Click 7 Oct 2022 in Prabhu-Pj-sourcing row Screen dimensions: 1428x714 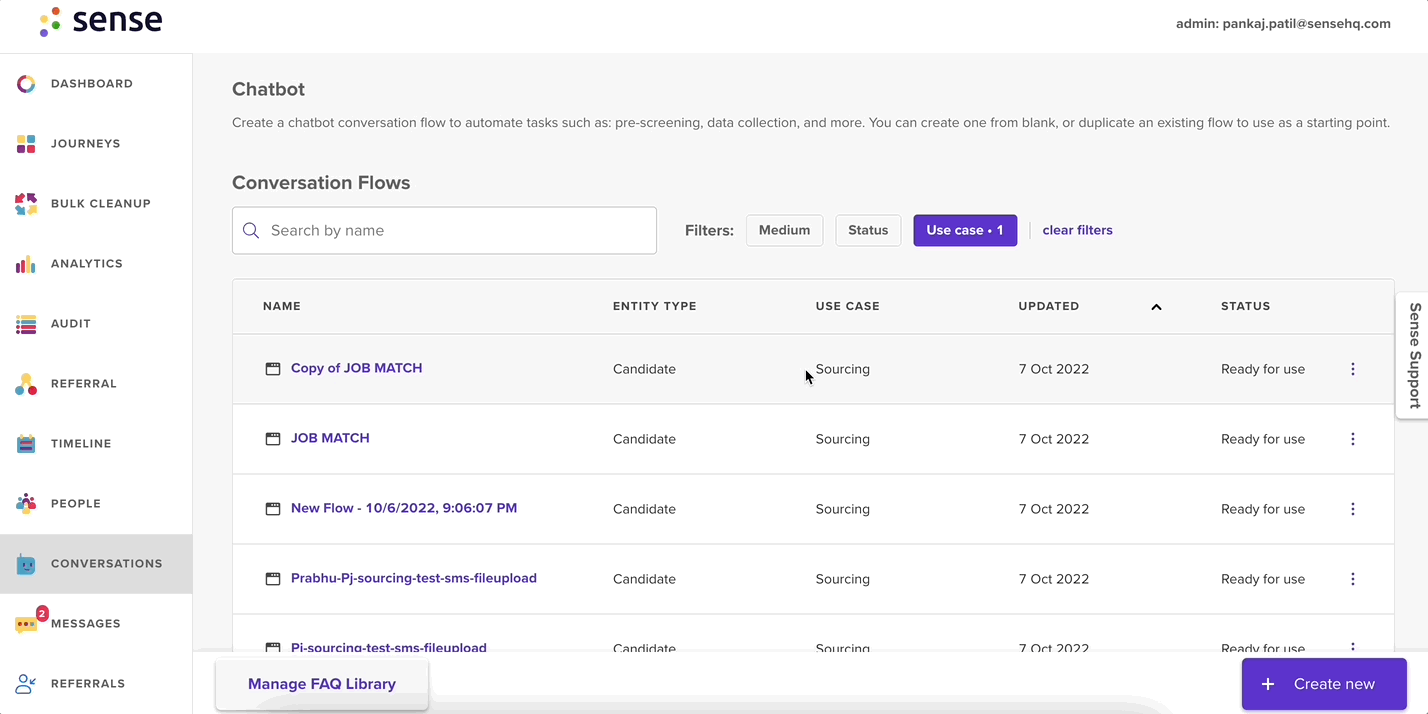coord(1054,579)
